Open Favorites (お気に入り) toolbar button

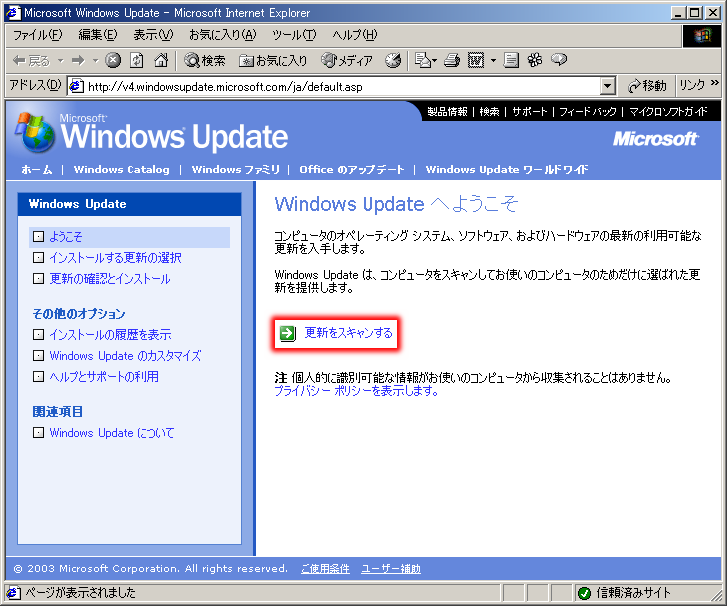273,60
